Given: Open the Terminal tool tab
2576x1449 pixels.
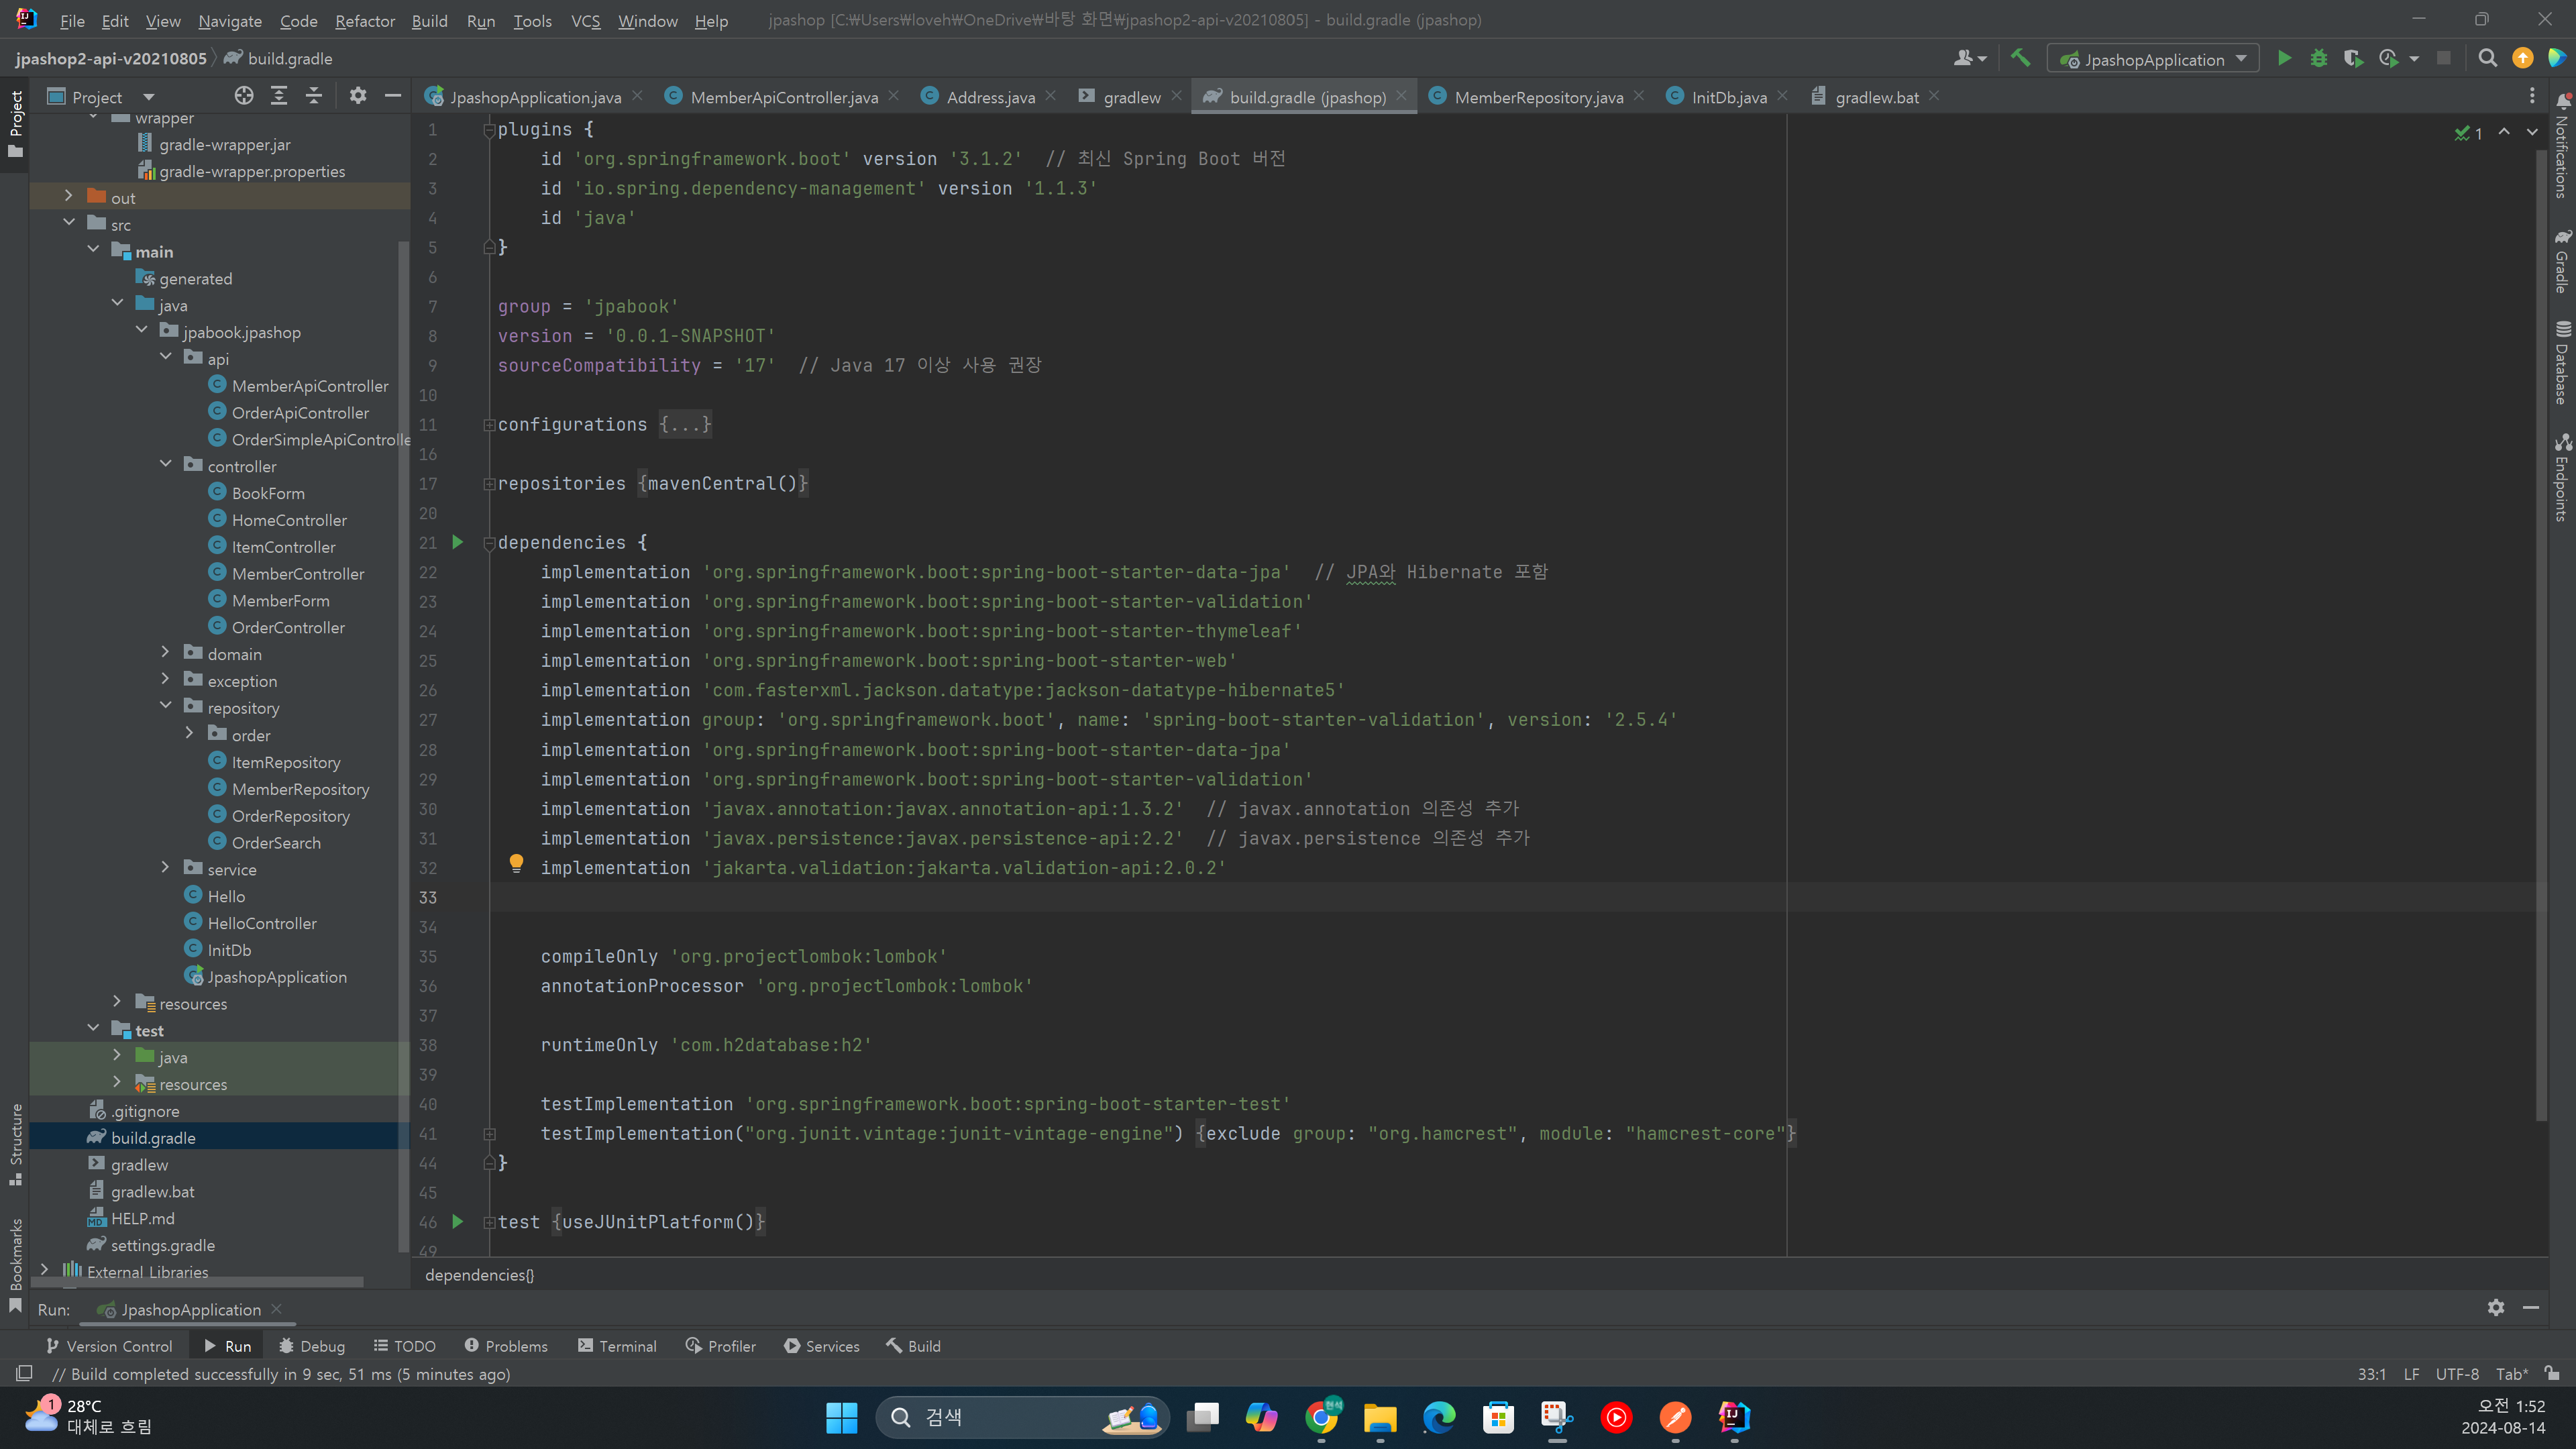Looking at the screenshot, I should [x=617, y=1346].
